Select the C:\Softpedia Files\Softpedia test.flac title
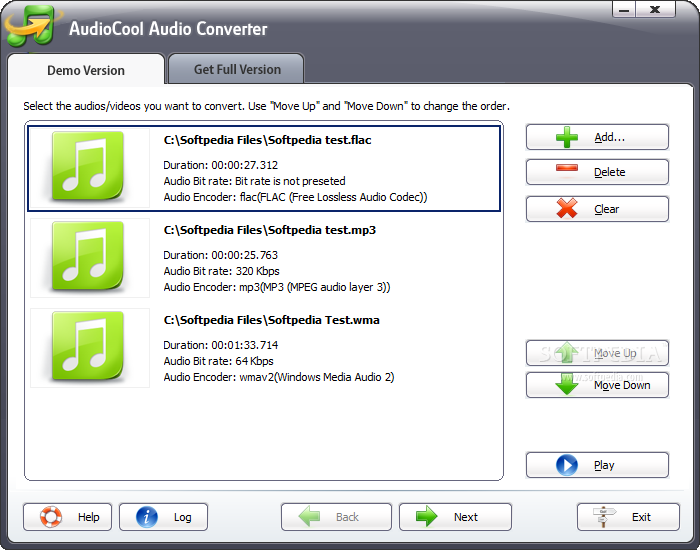The image size is (700, 550). coord(267,140)
